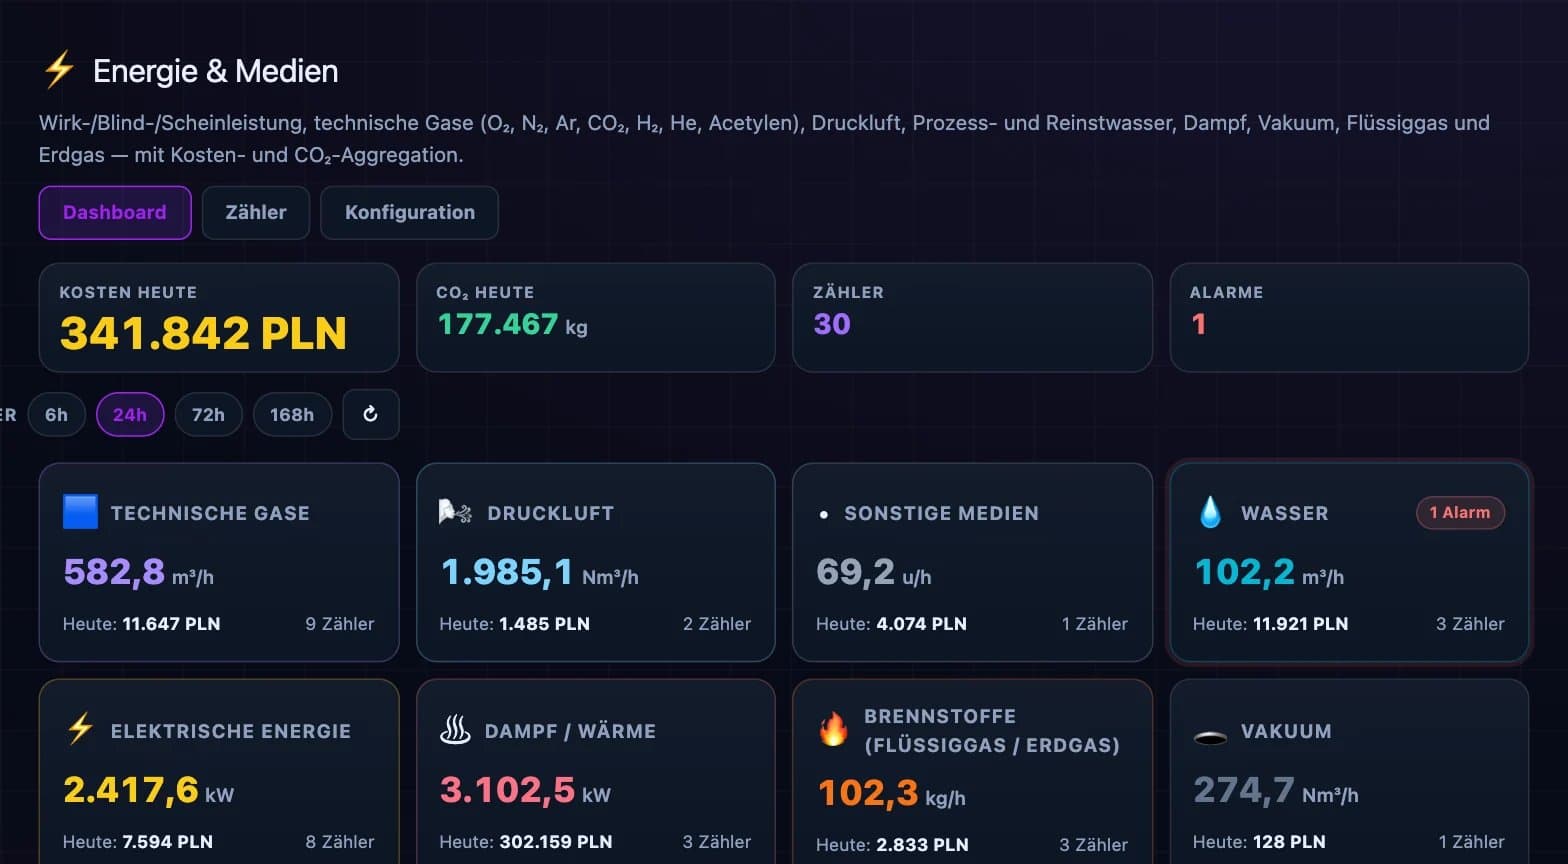1568x864 pixels.
Task: Select the 72h time range
Action: point(208,414)
